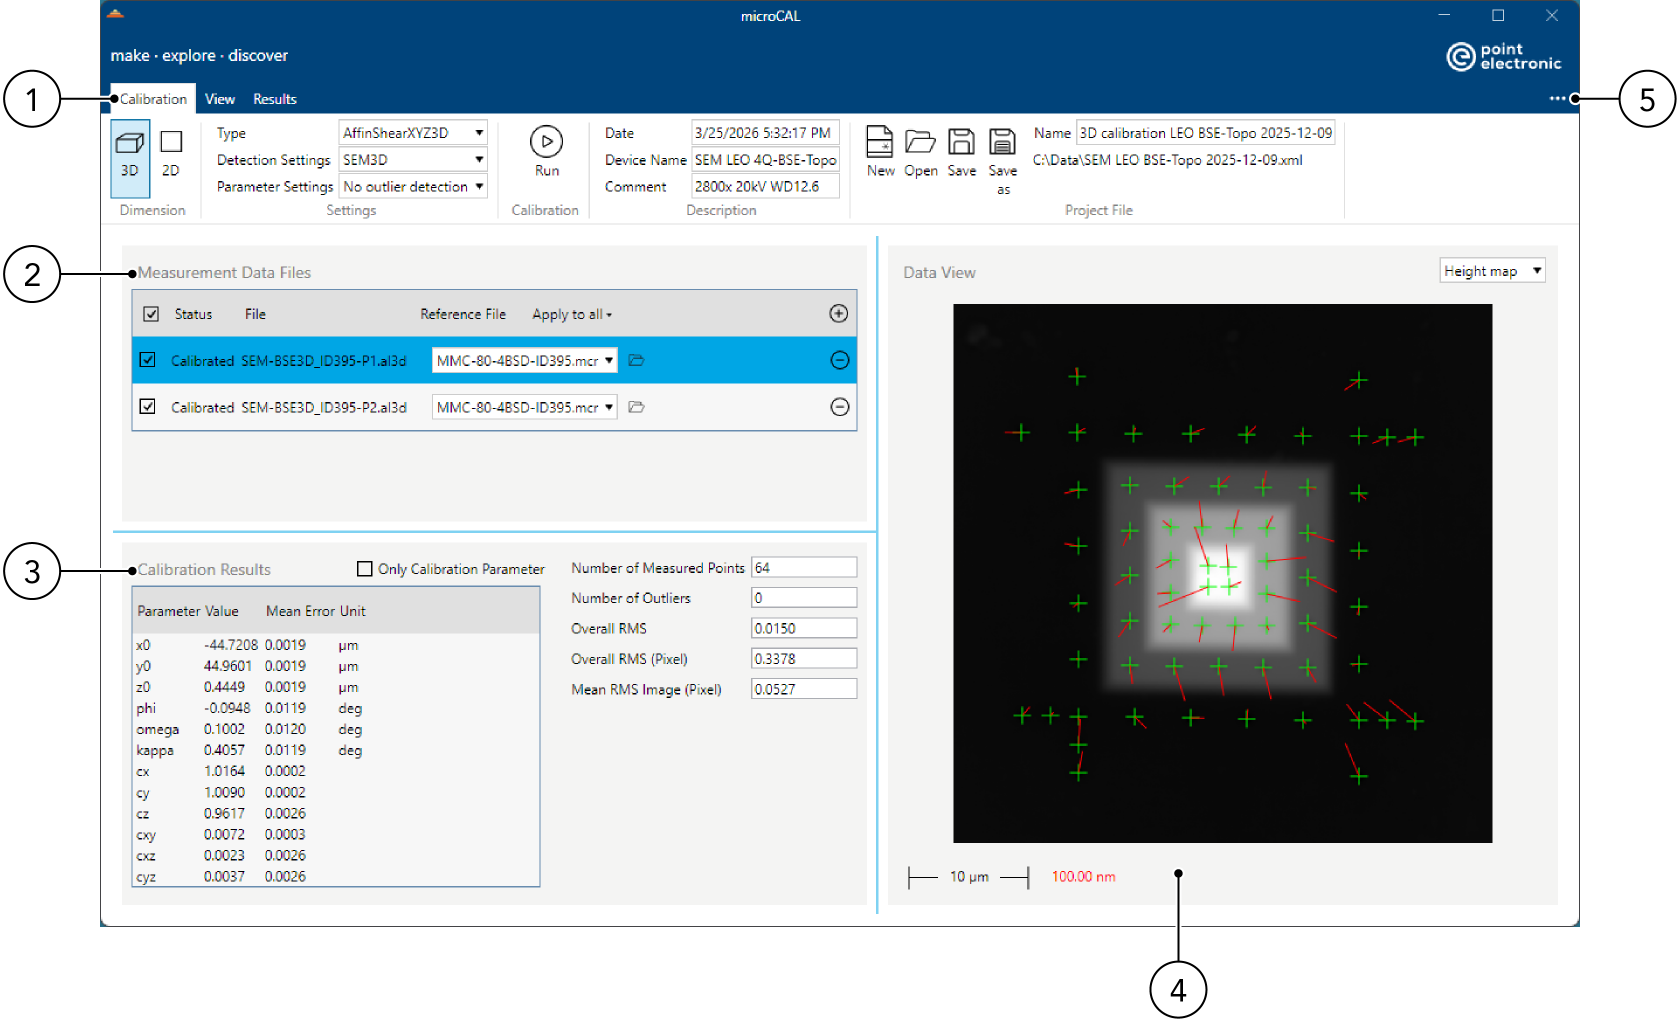Click the Overall RMS (Pixel) field
Screen dimensions: 1680x1024
[x=804, y=659]
